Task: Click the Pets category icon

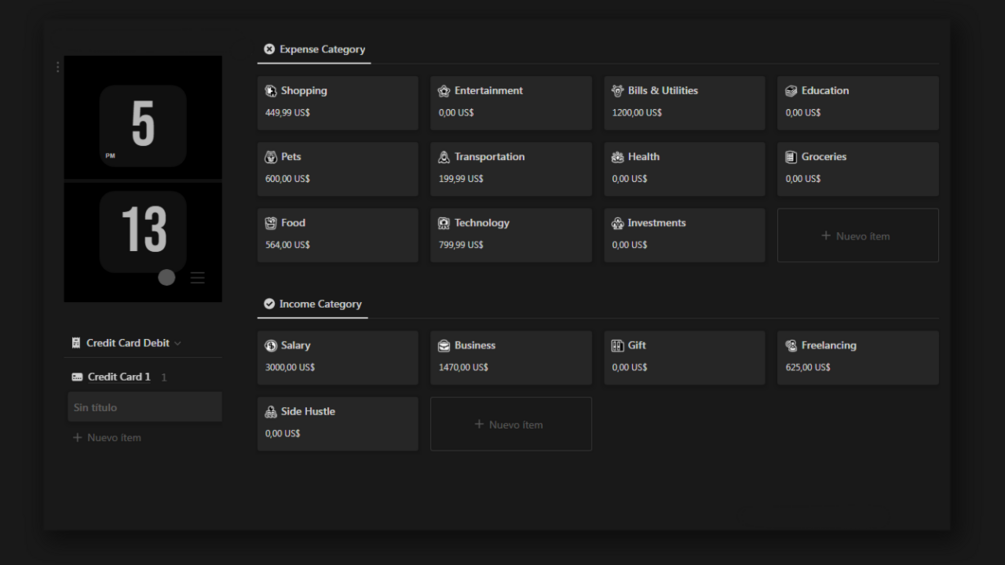Action: 271,157
